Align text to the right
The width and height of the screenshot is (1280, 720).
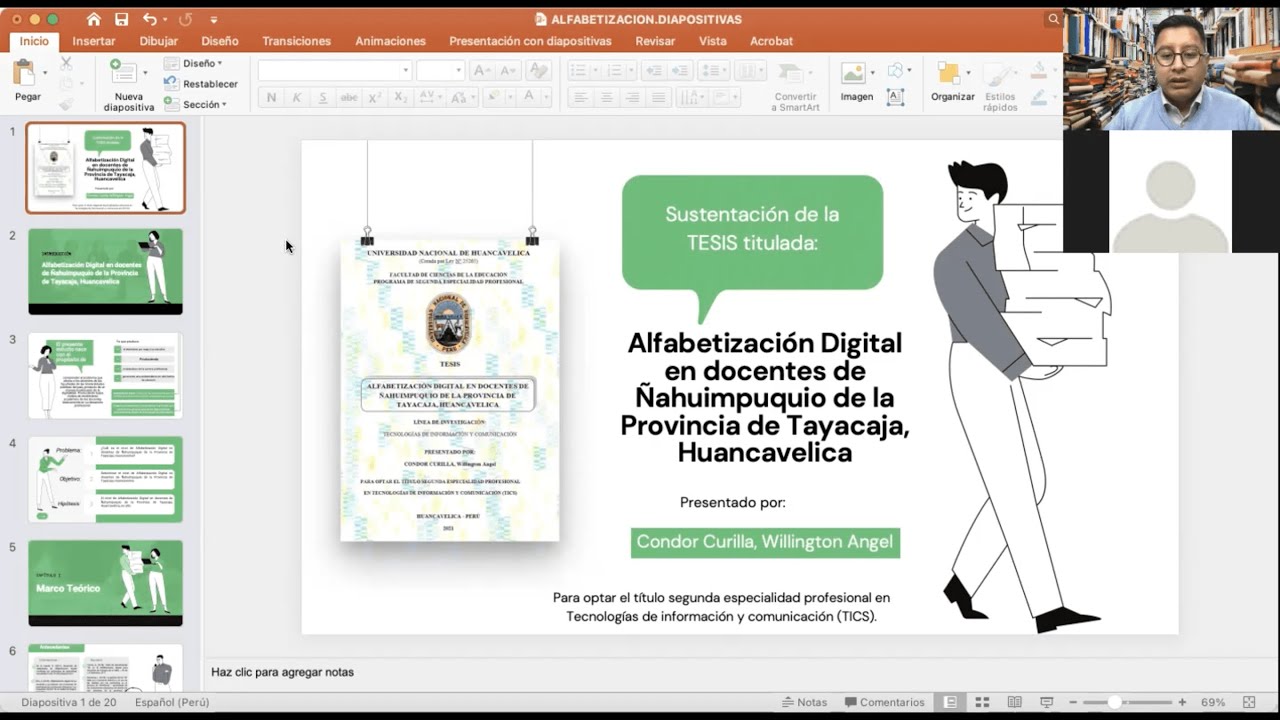pyautogui.click(x=632, y=97)
